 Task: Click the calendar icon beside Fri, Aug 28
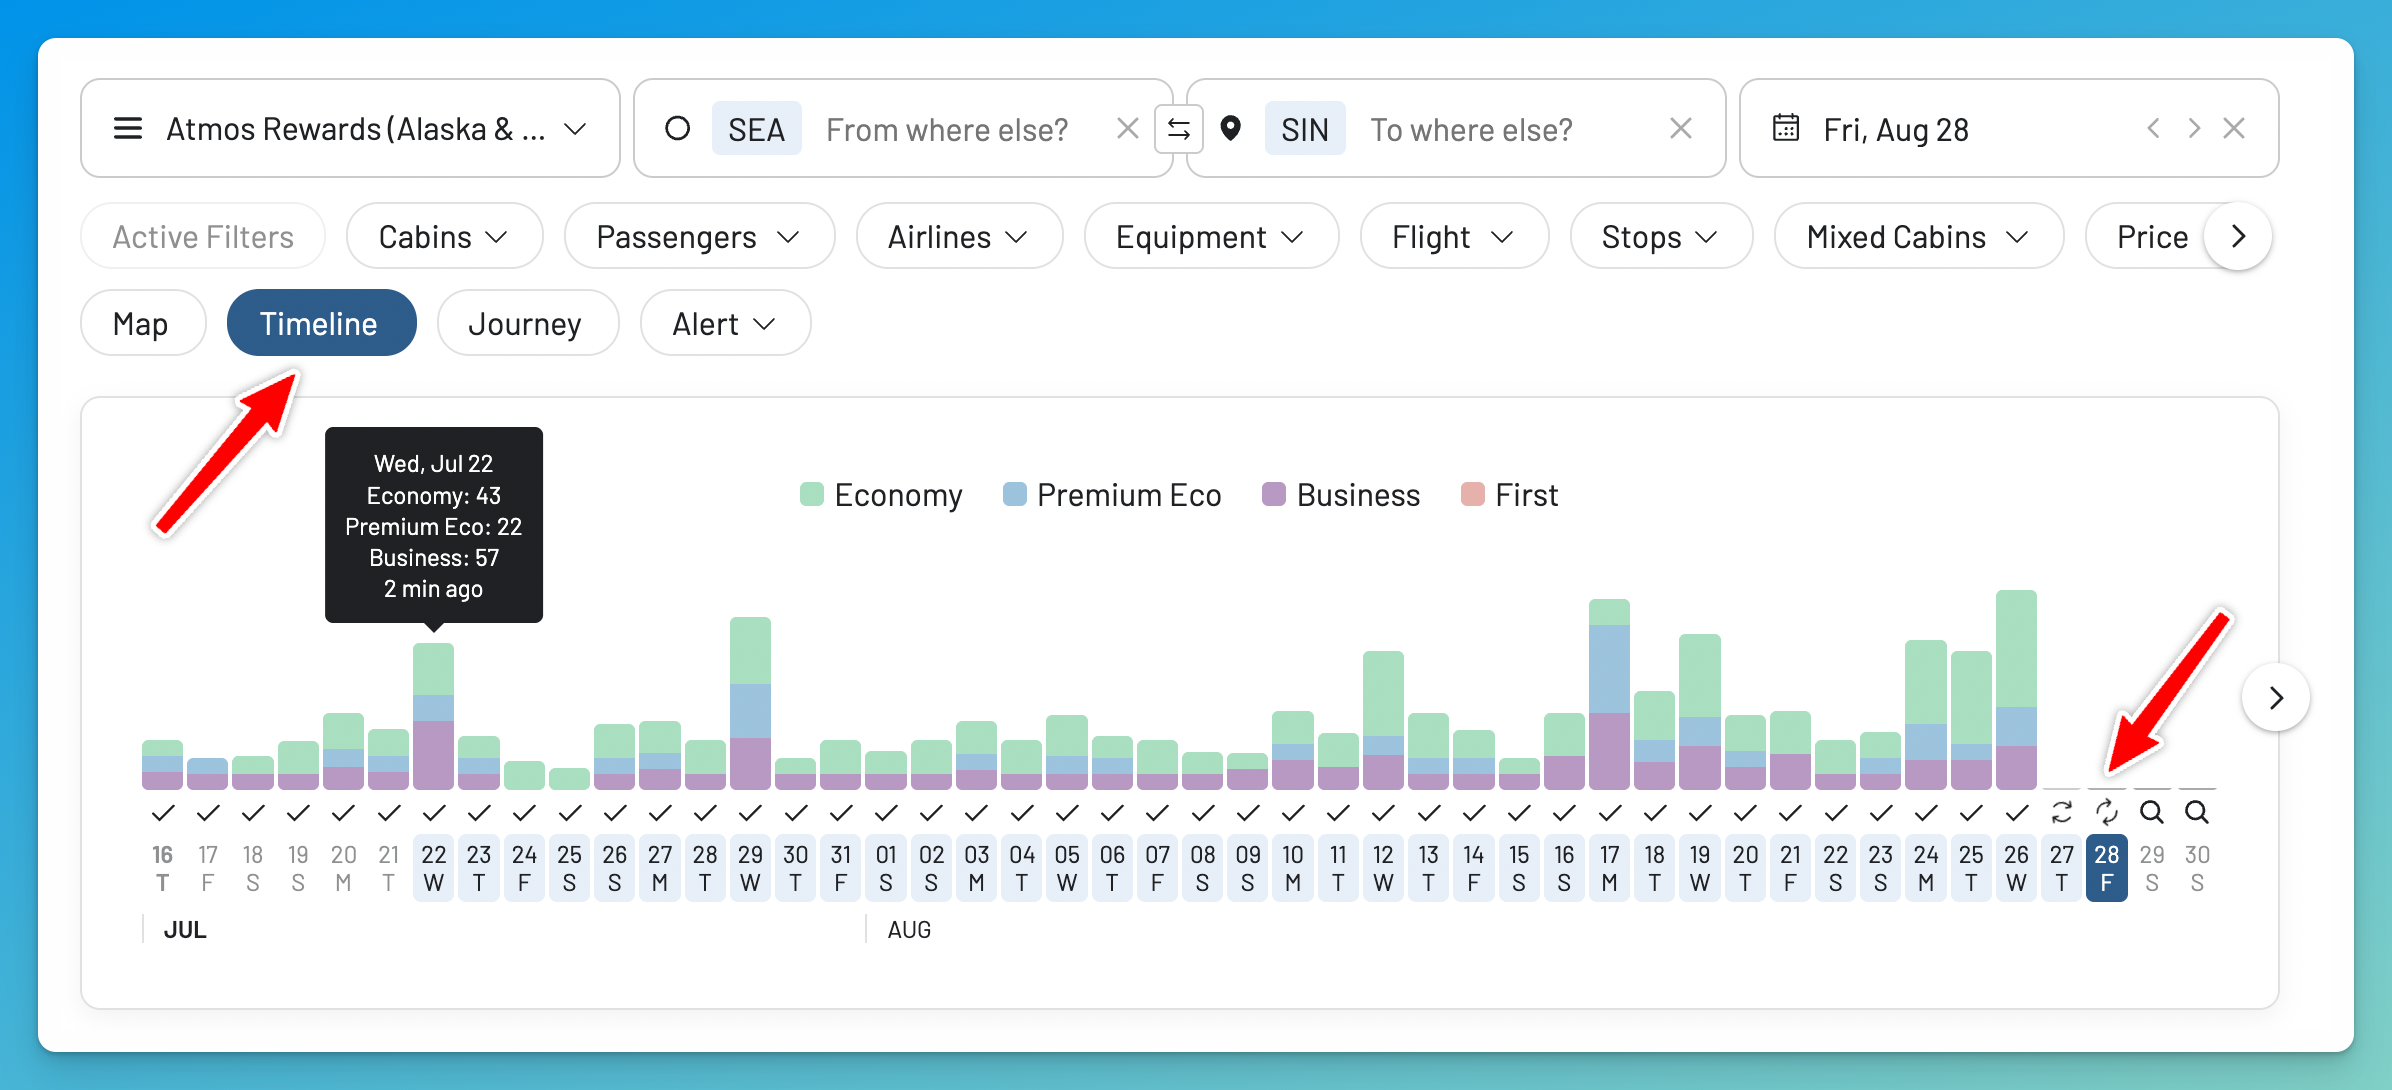point(1786,128)
